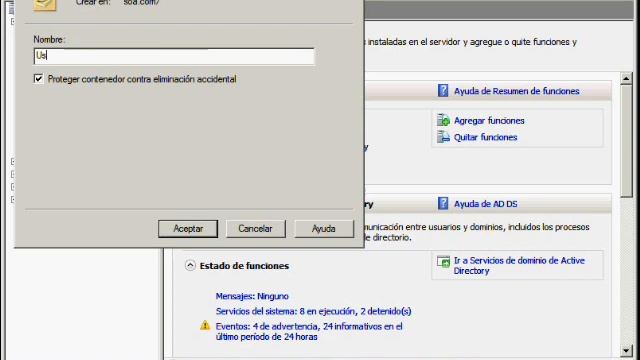Click the Eventos warning triangle icon
Screen dimensions: 640x360
click(205, 326)
